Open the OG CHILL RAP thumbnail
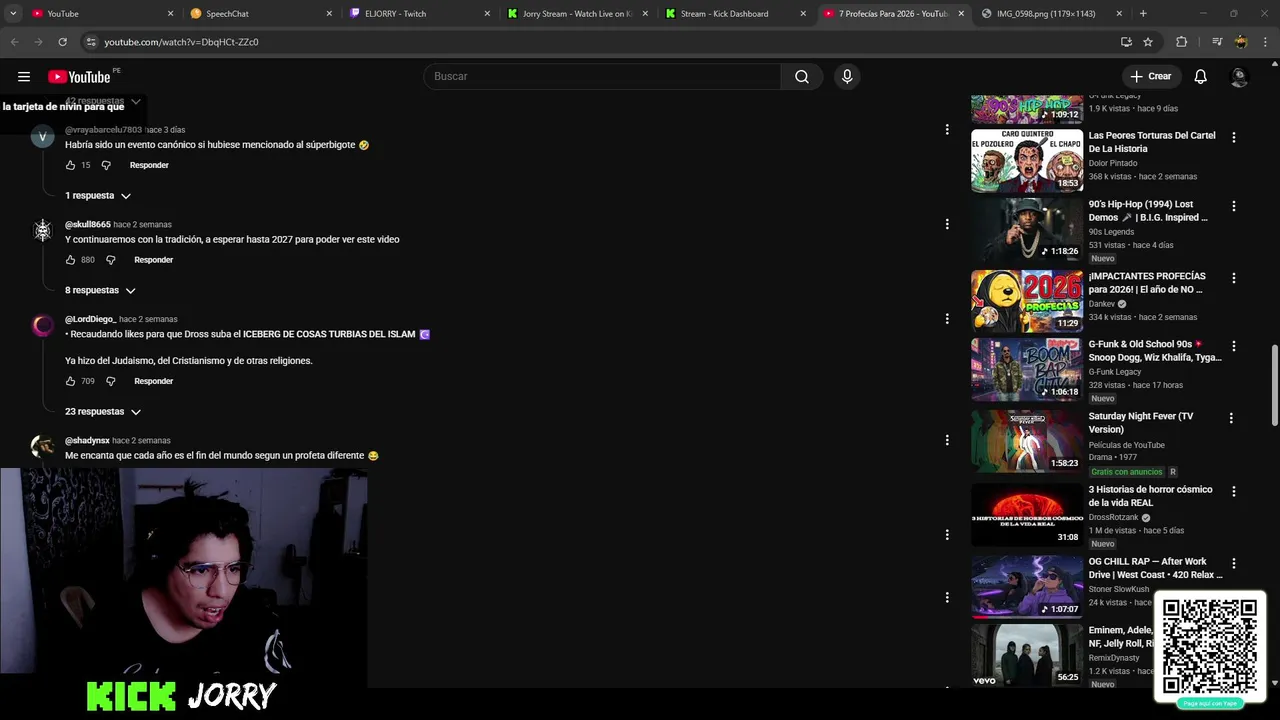This screenshot has width=1280, height=720. tap(1027, 587)
